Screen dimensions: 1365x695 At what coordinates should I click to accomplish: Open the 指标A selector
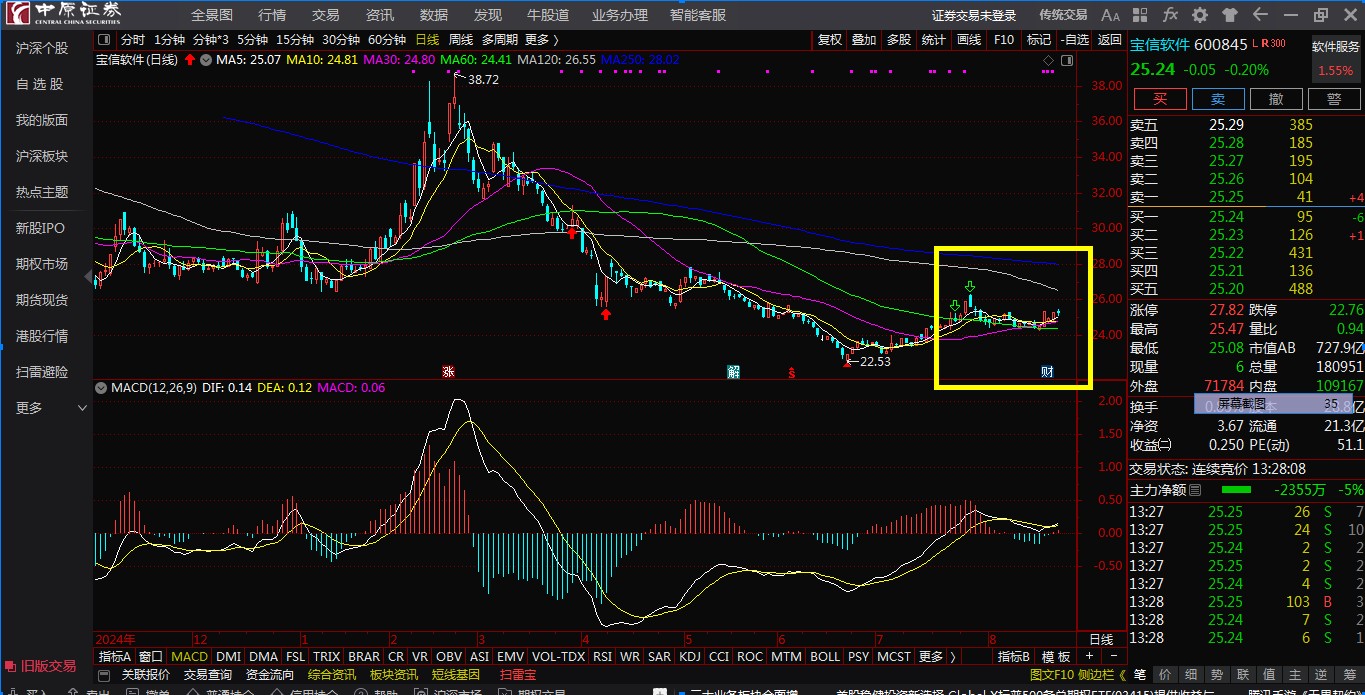click(114, 657)
